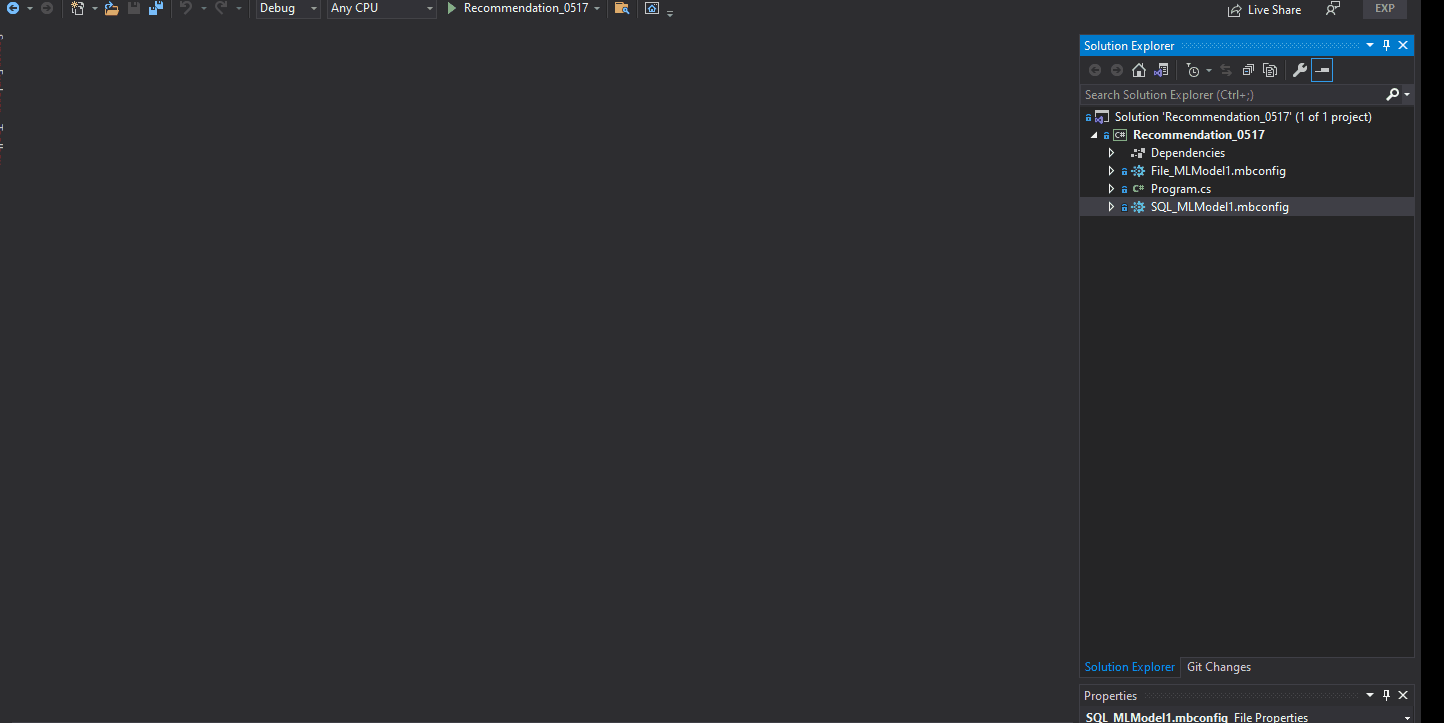
Task: Click the Properties panel auto-hide pin icon
Action: 1387,695
